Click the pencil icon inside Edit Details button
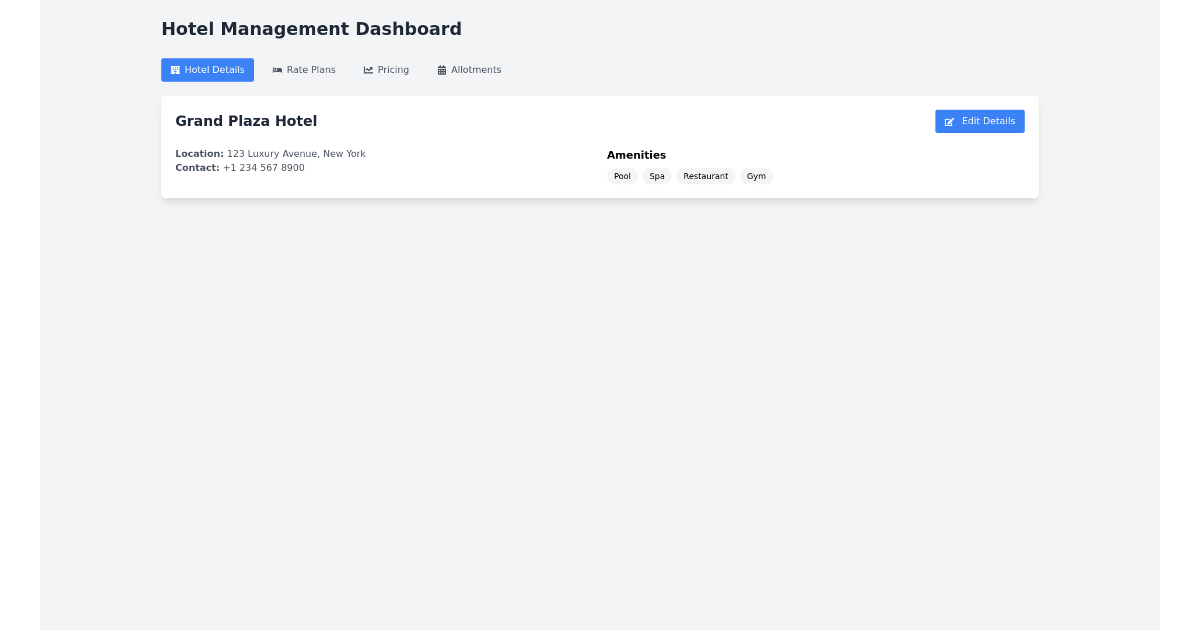 coord(950,121)
